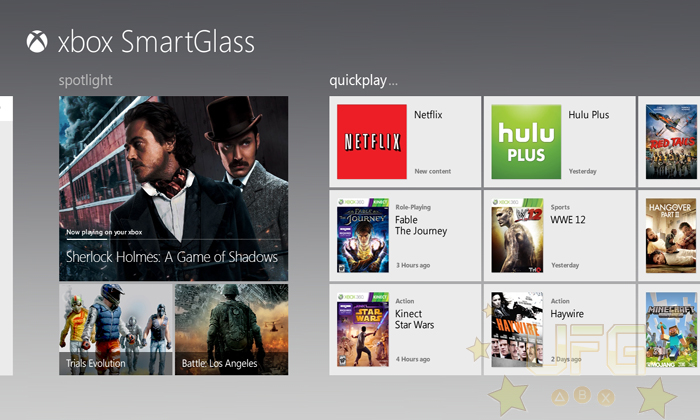Click 'Action' genre label above Kinect Star Wars
The width and height of the screenshot is (700, 420).
coord(404,301)
